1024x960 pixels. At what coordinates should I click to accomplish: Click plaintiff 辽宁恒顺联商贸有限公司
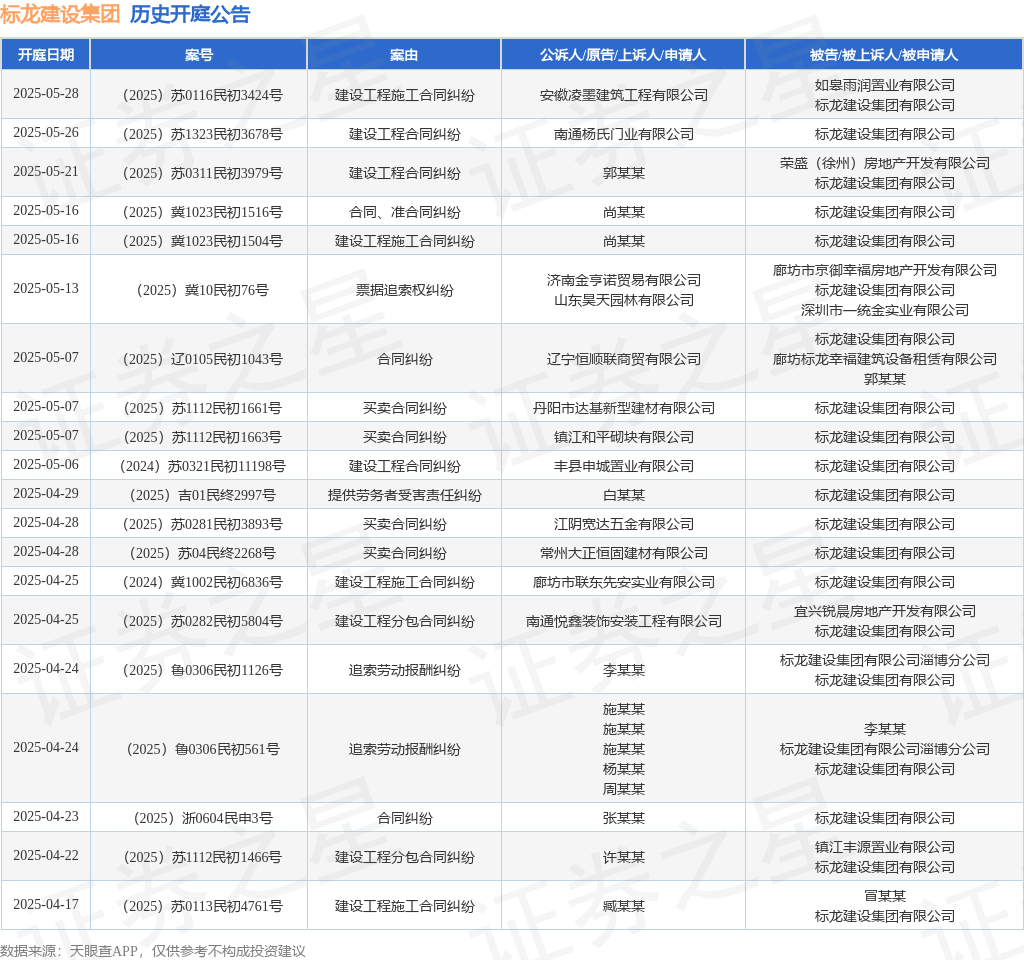point(624,359)
